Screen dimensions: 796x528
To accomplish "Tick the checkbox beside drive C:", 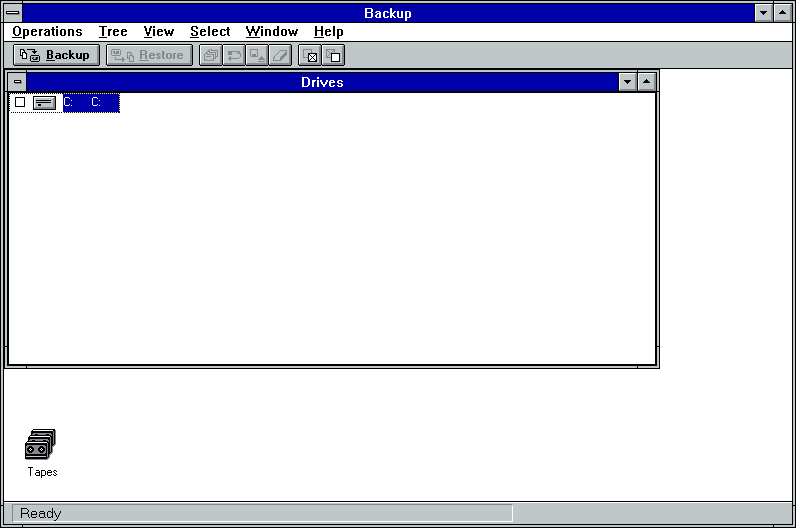I will (20, 102).
